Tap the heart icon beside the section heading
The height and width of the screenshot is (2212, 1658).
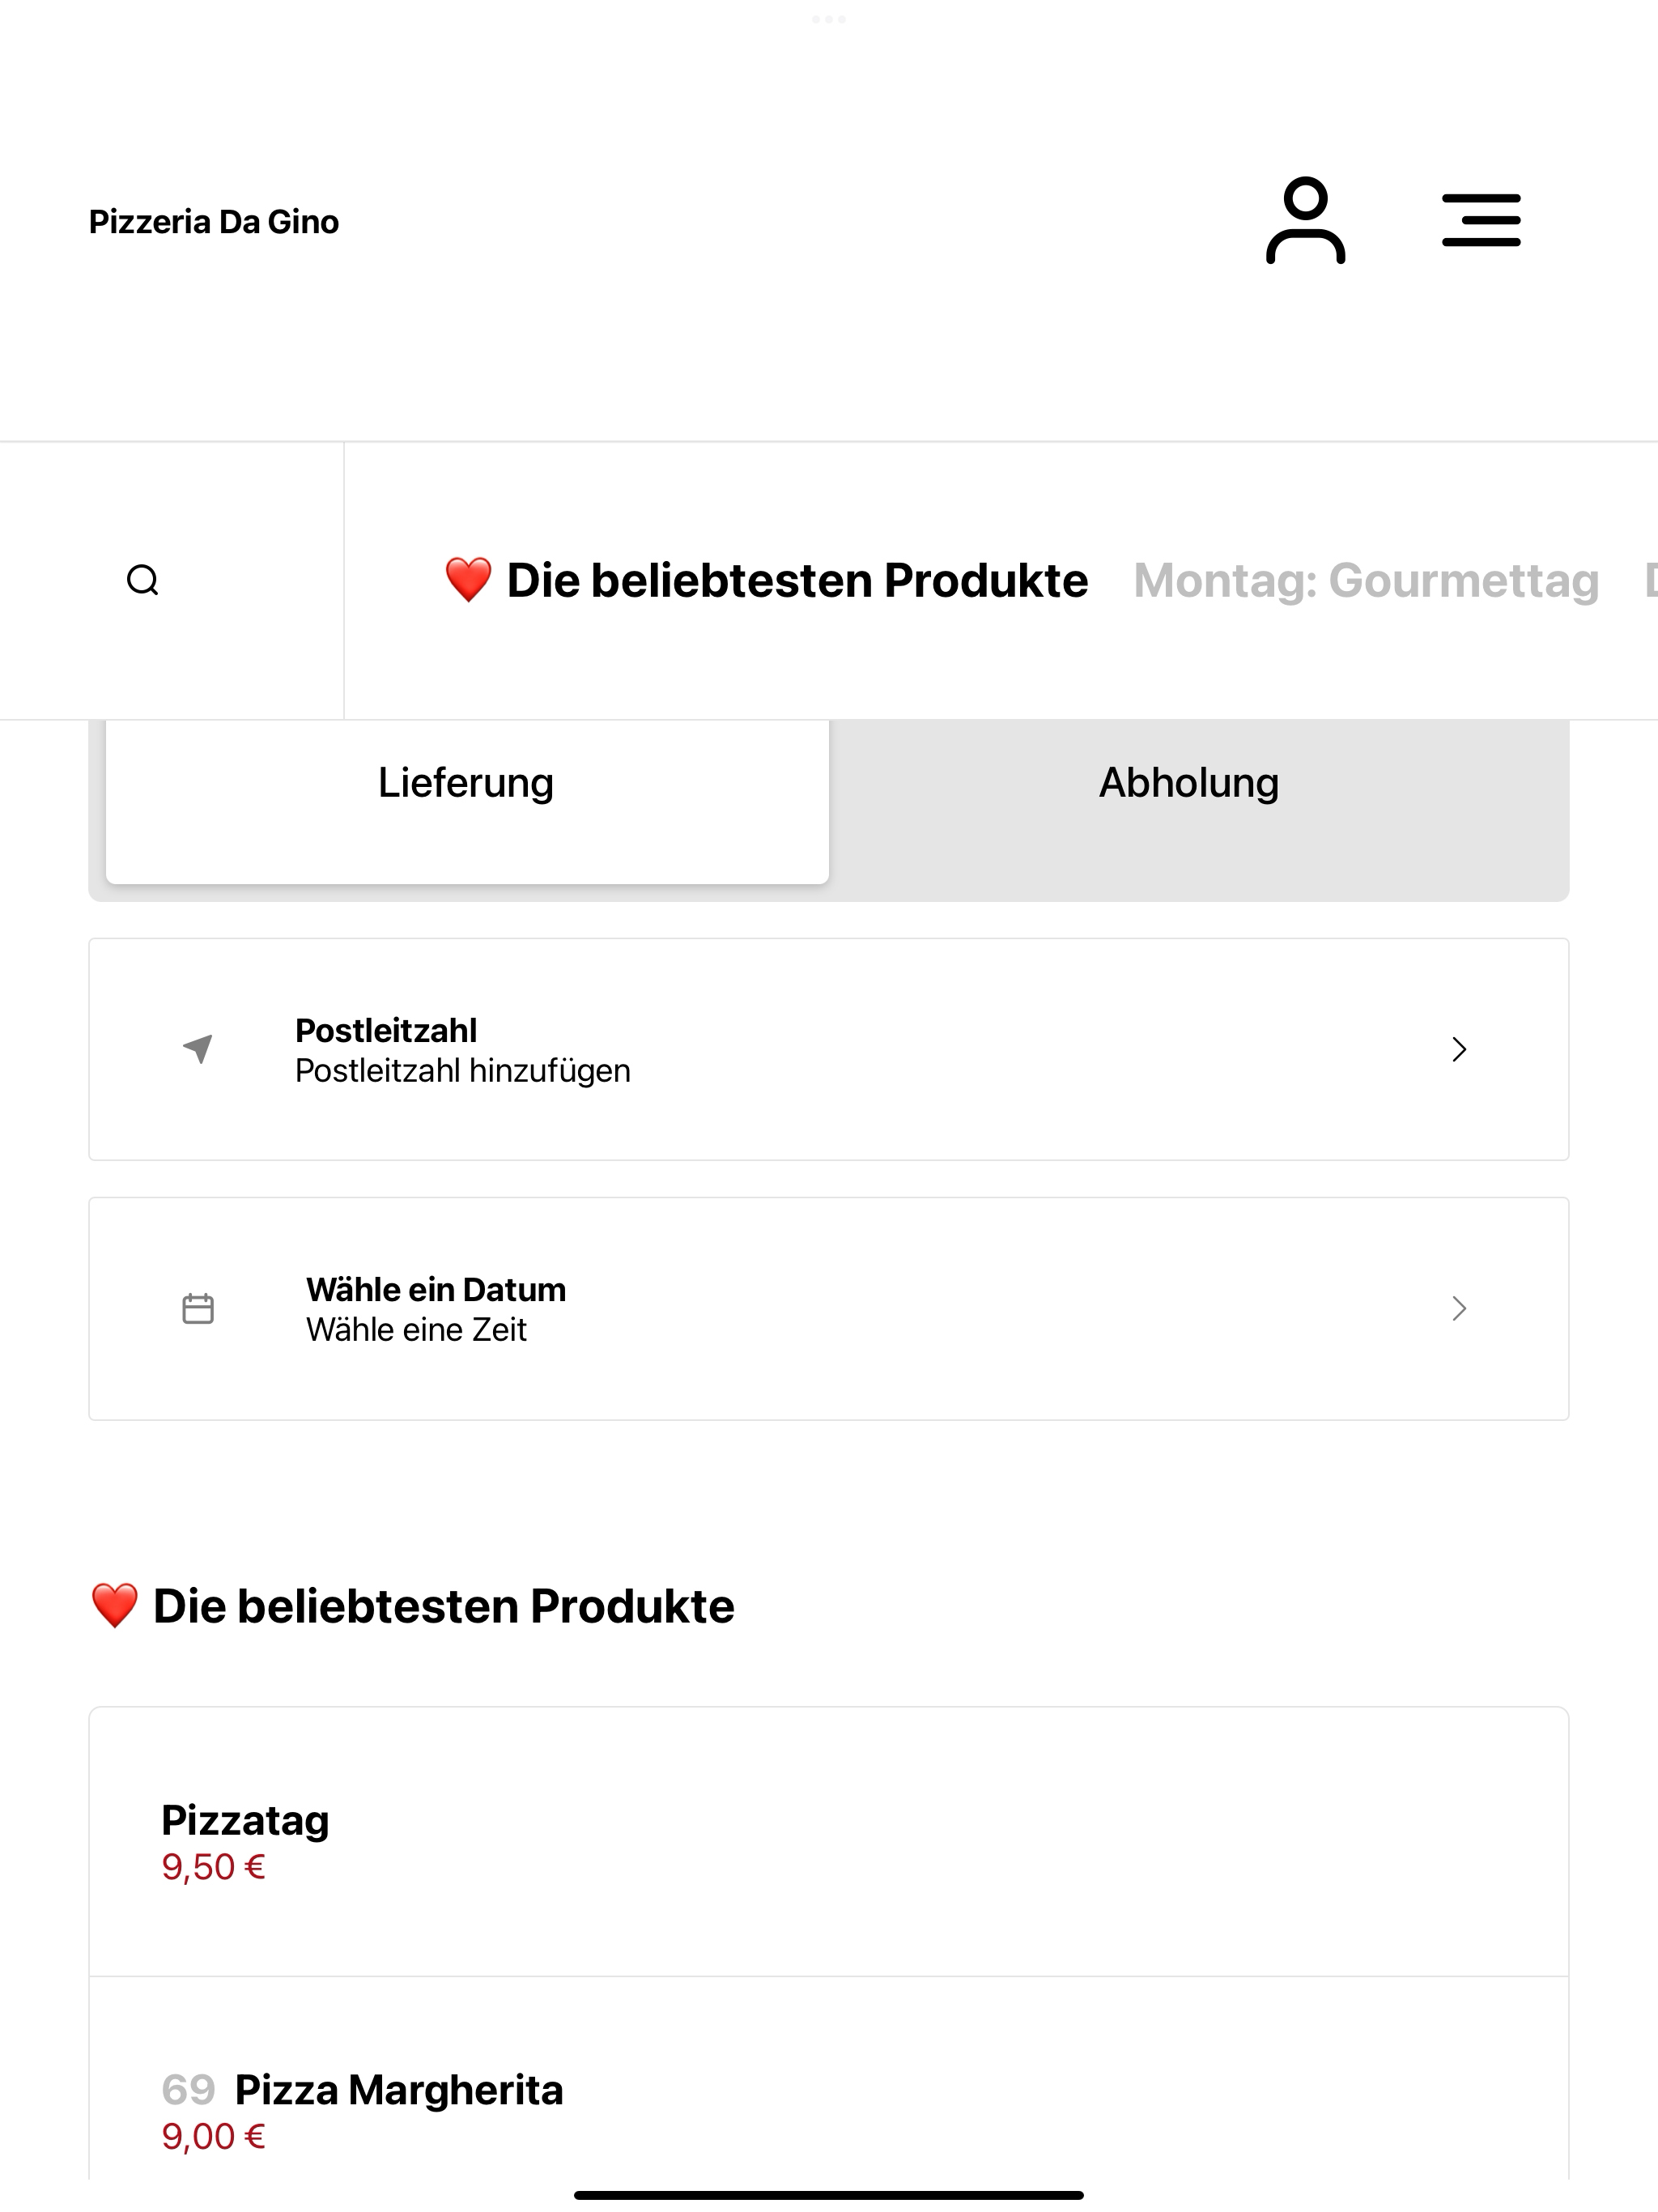click(x=114, y=1606)
